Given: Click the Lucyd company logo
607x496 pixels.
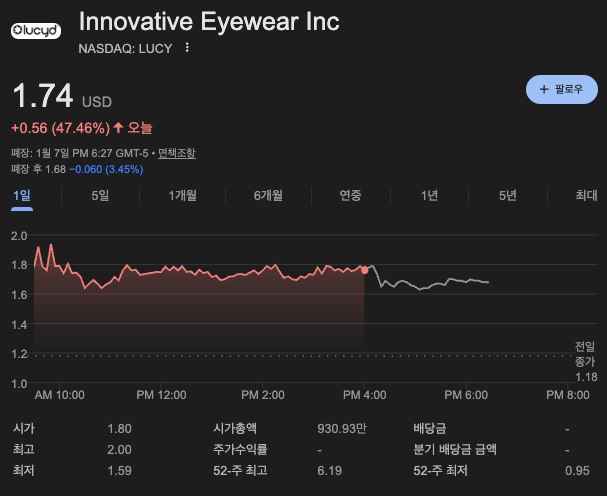Looking at the screenshot, I should click(36, 31).
